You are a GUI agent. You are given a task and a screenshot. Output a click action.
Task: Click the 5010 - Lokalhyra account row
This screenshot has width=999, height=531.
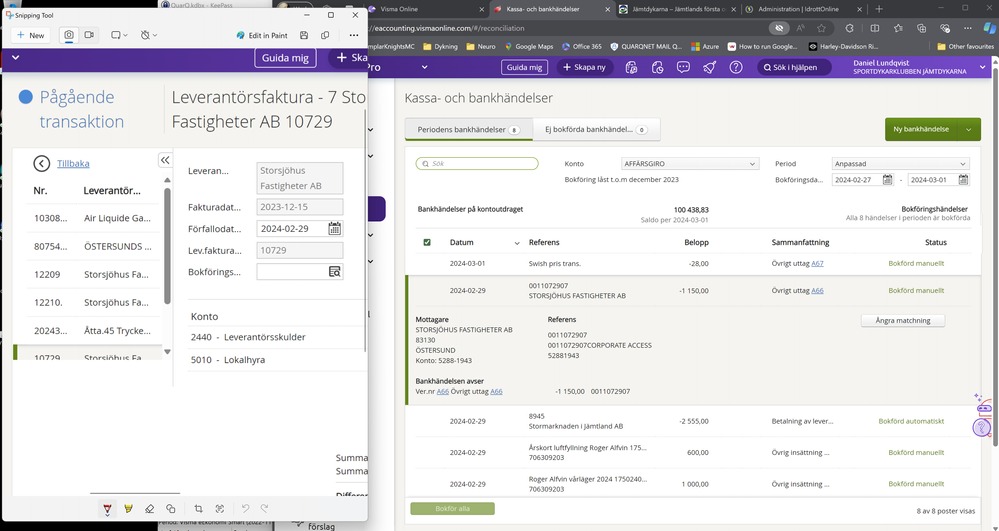point(277,360)
